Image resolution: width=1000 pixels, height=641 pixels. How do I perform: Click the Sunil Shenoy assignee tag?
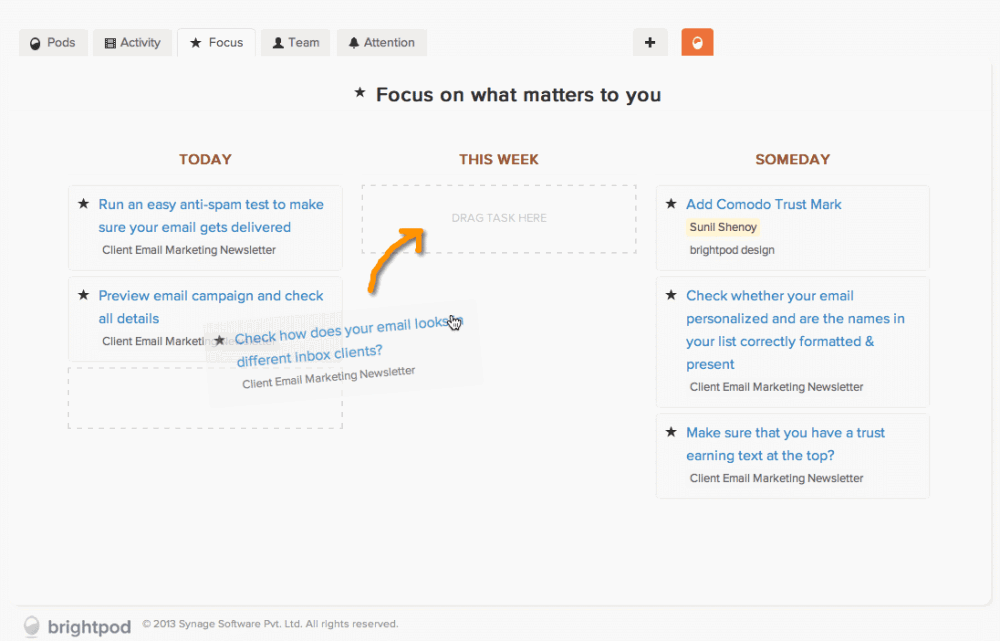pyautogui.click(x=723, y=227)
